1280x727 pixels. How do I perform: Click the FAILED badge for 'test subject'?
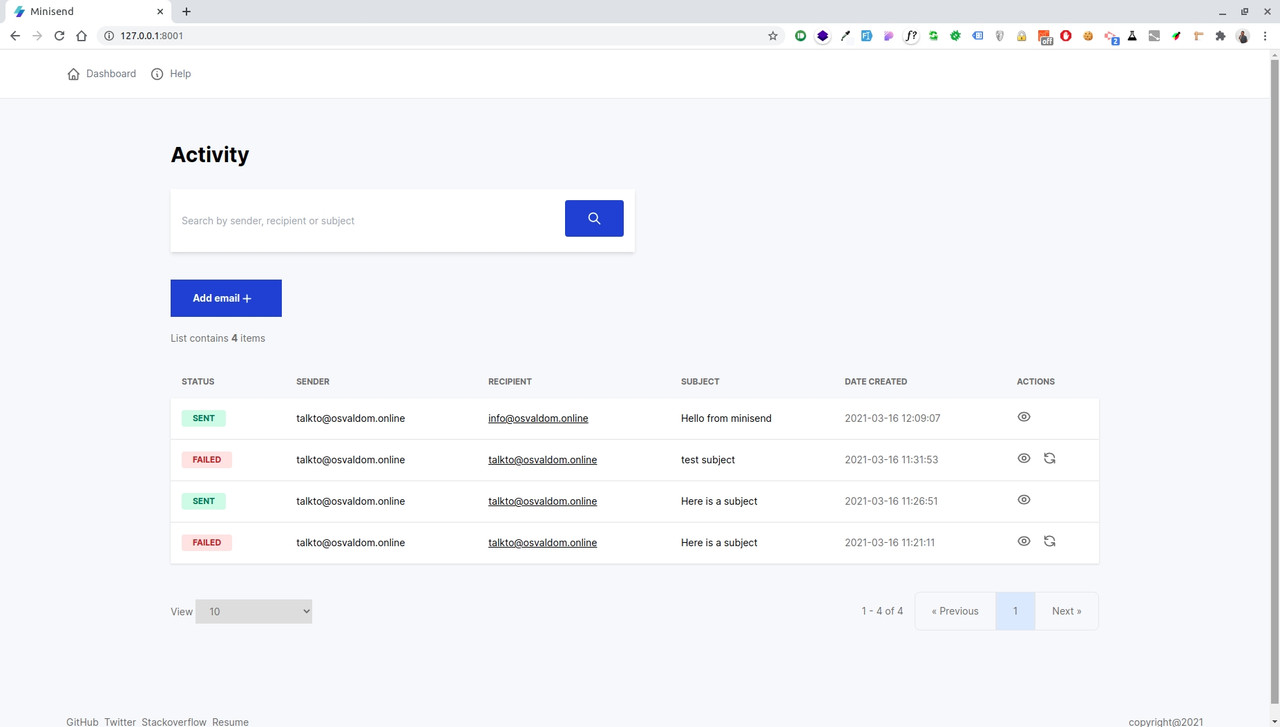point(207,460)
